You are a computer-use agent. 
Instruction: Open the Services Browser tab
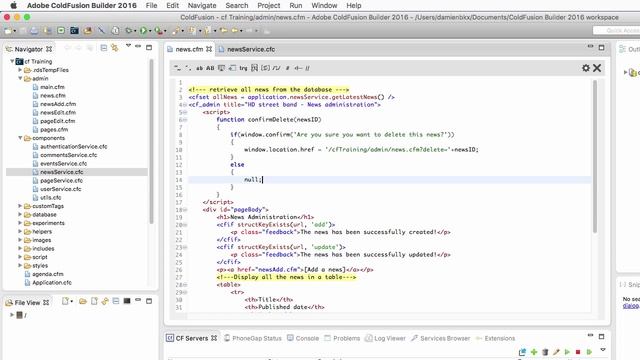click(x=441, y=338)
